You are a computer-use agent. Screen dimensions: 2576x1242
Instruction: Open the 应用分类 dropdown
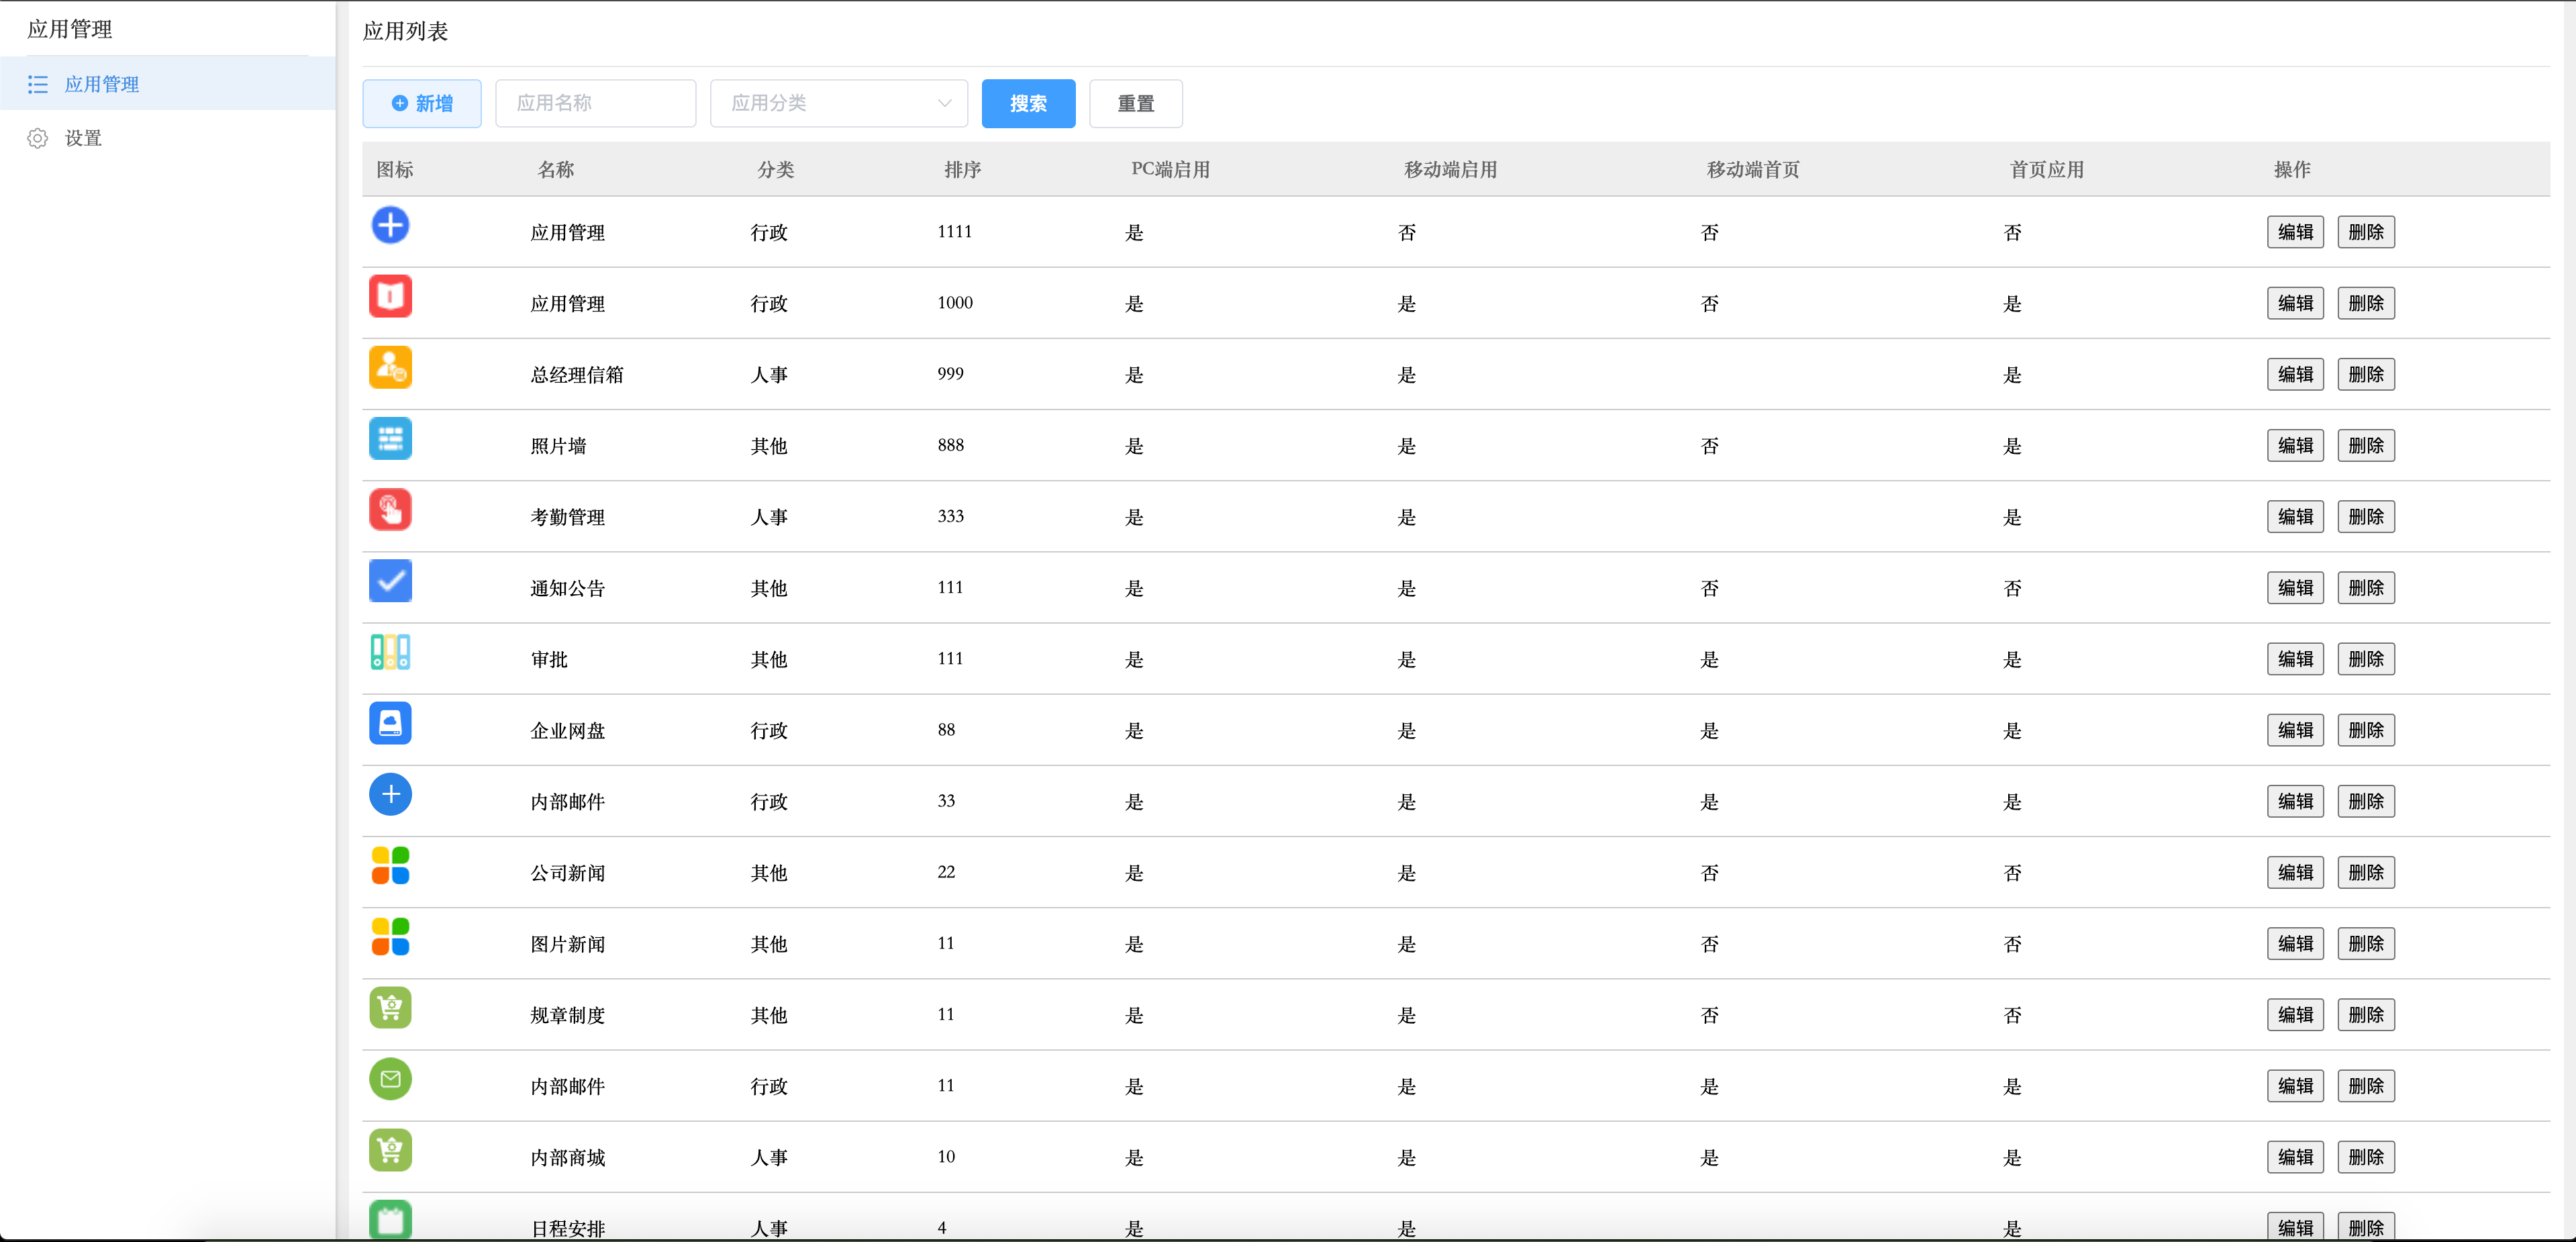(x=838, y=103)
